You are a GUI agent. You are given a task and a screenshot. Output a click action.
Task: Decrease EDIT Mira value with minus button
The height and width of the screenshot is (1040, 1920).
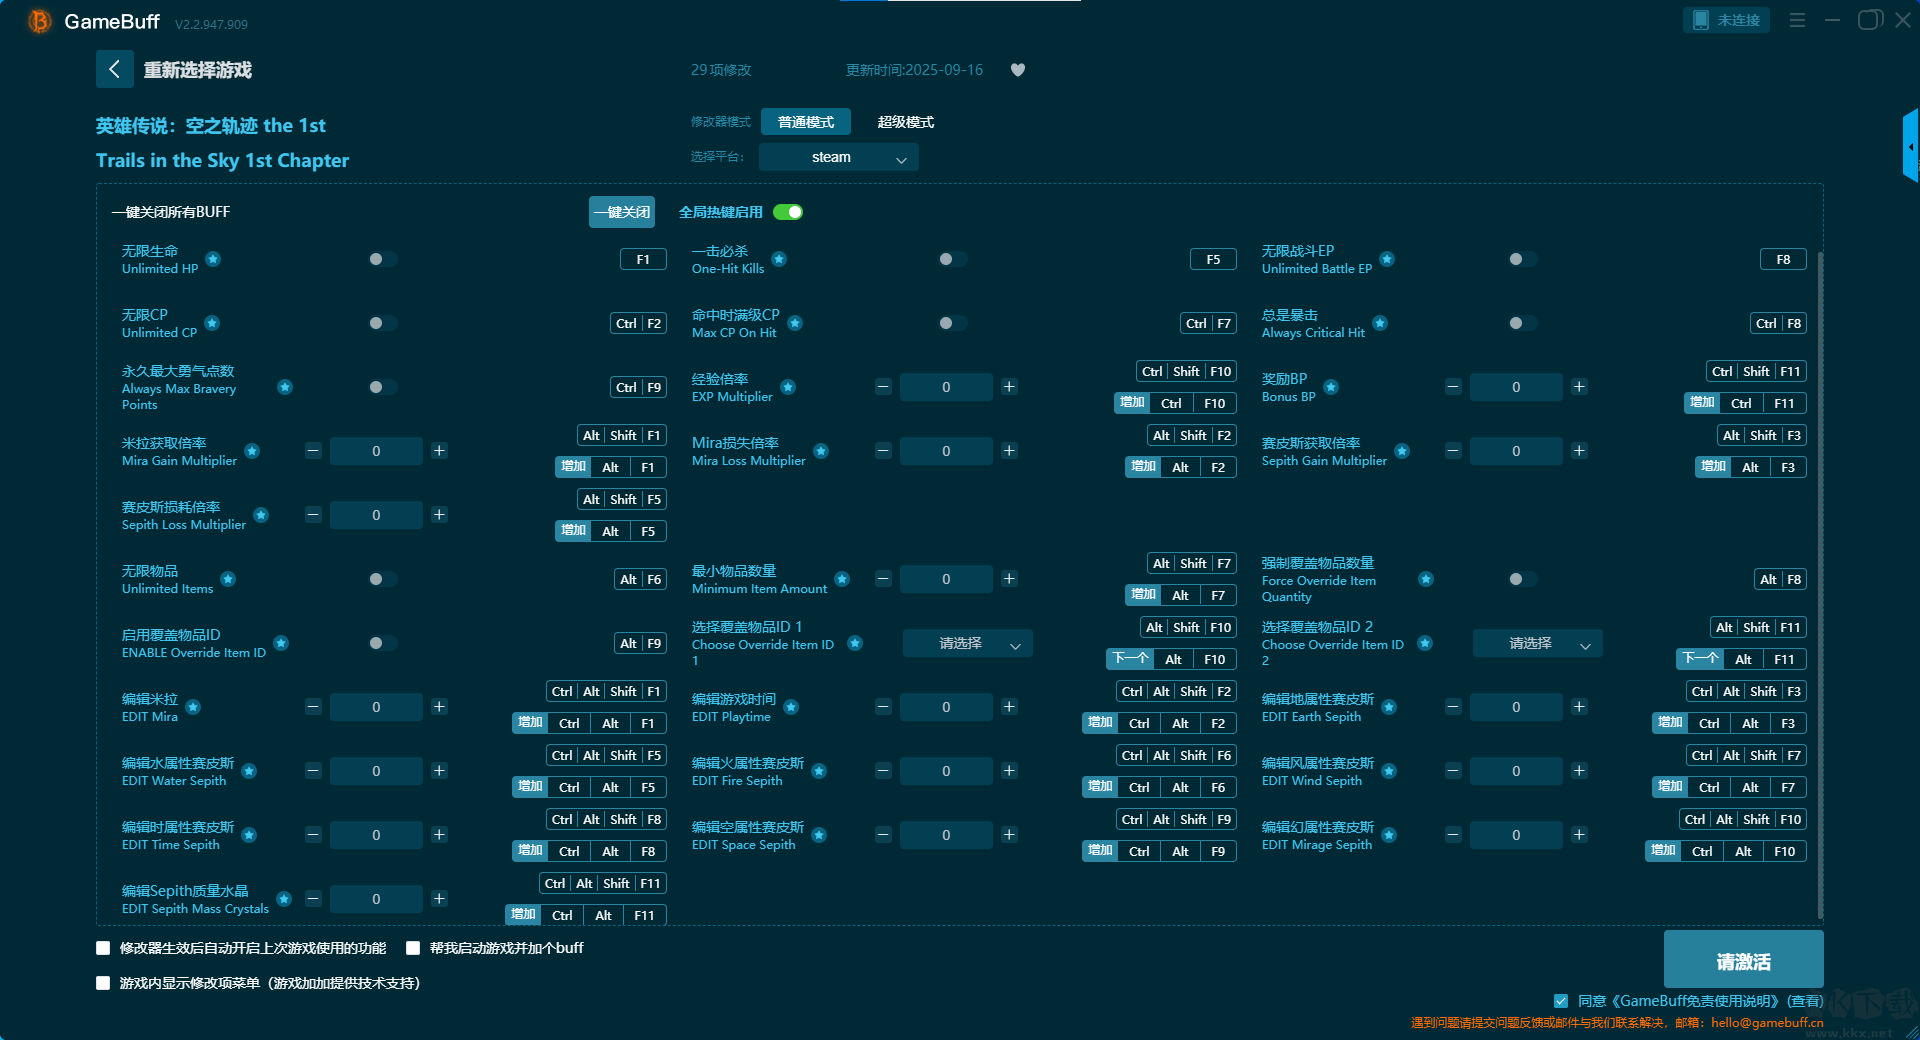313,707
